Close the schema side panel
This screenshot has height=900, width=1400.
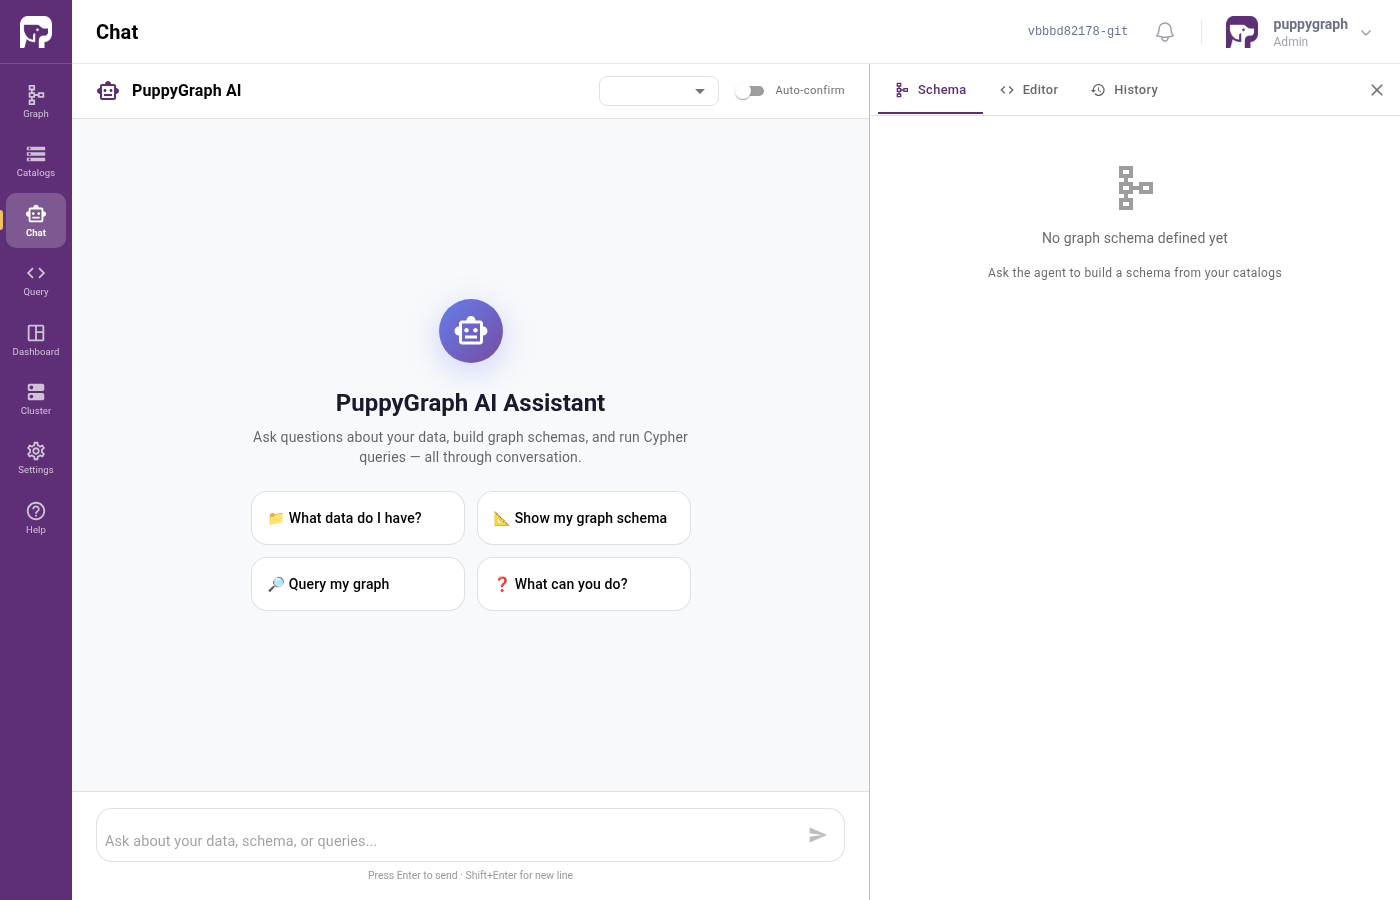click(x=1377, y=90)
